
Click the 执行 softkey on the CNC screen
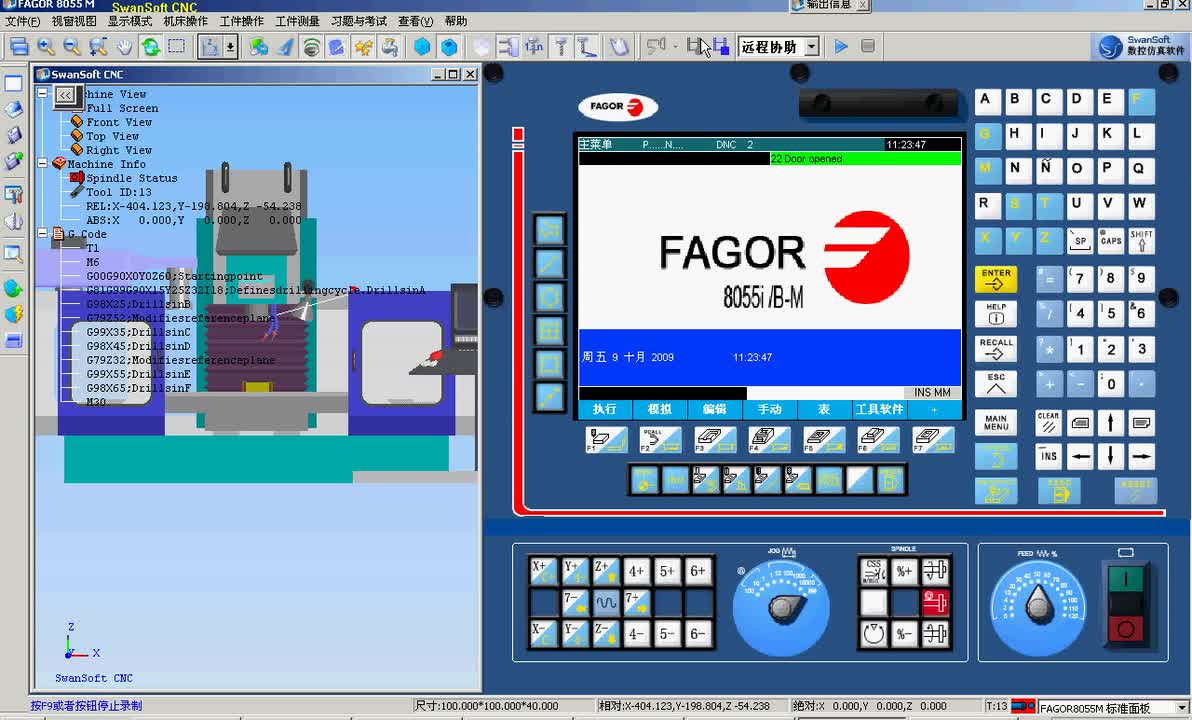pos(605,409)
